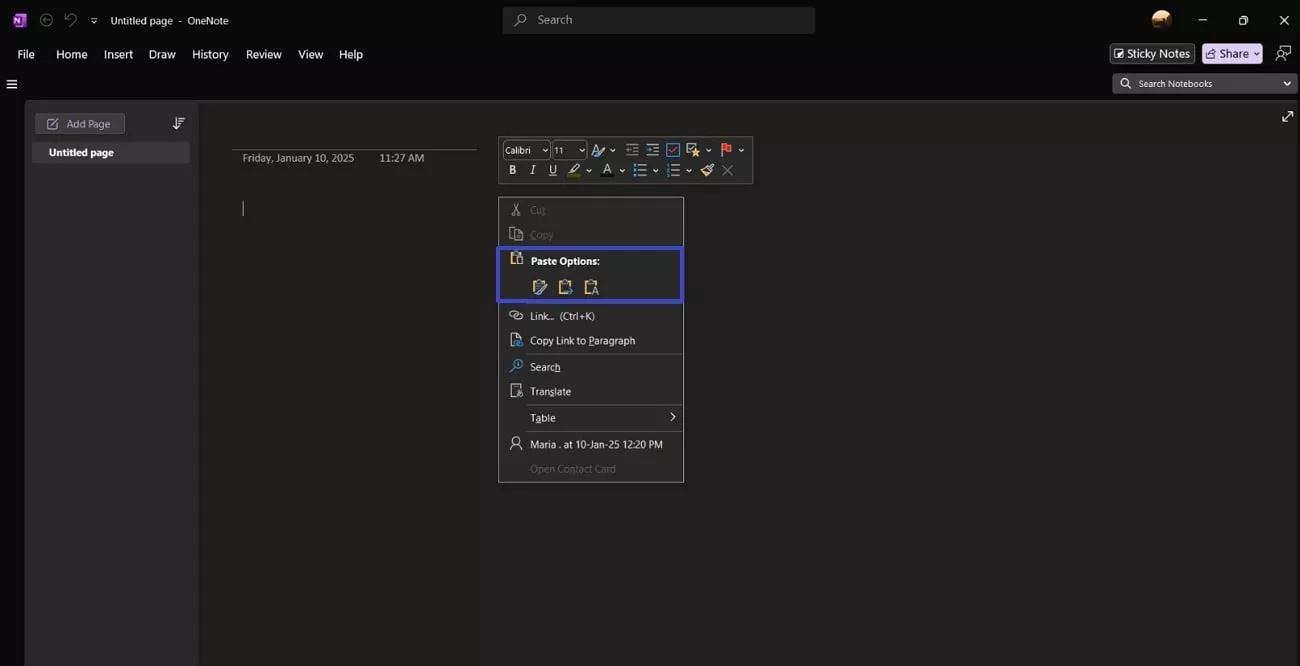Screen dimensions: 1300x666
Task: Click the page sort icon
Action: (x=179, y=123)
